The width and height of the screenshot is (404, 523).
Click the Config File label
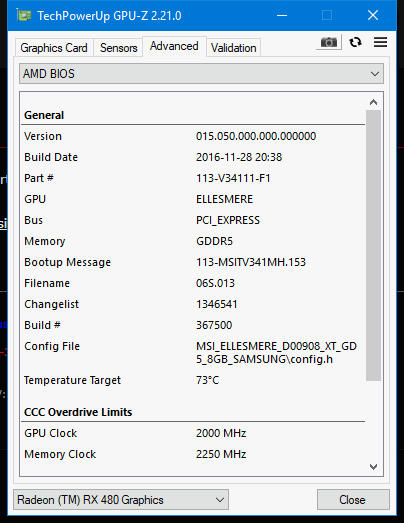tap(52, 346)
